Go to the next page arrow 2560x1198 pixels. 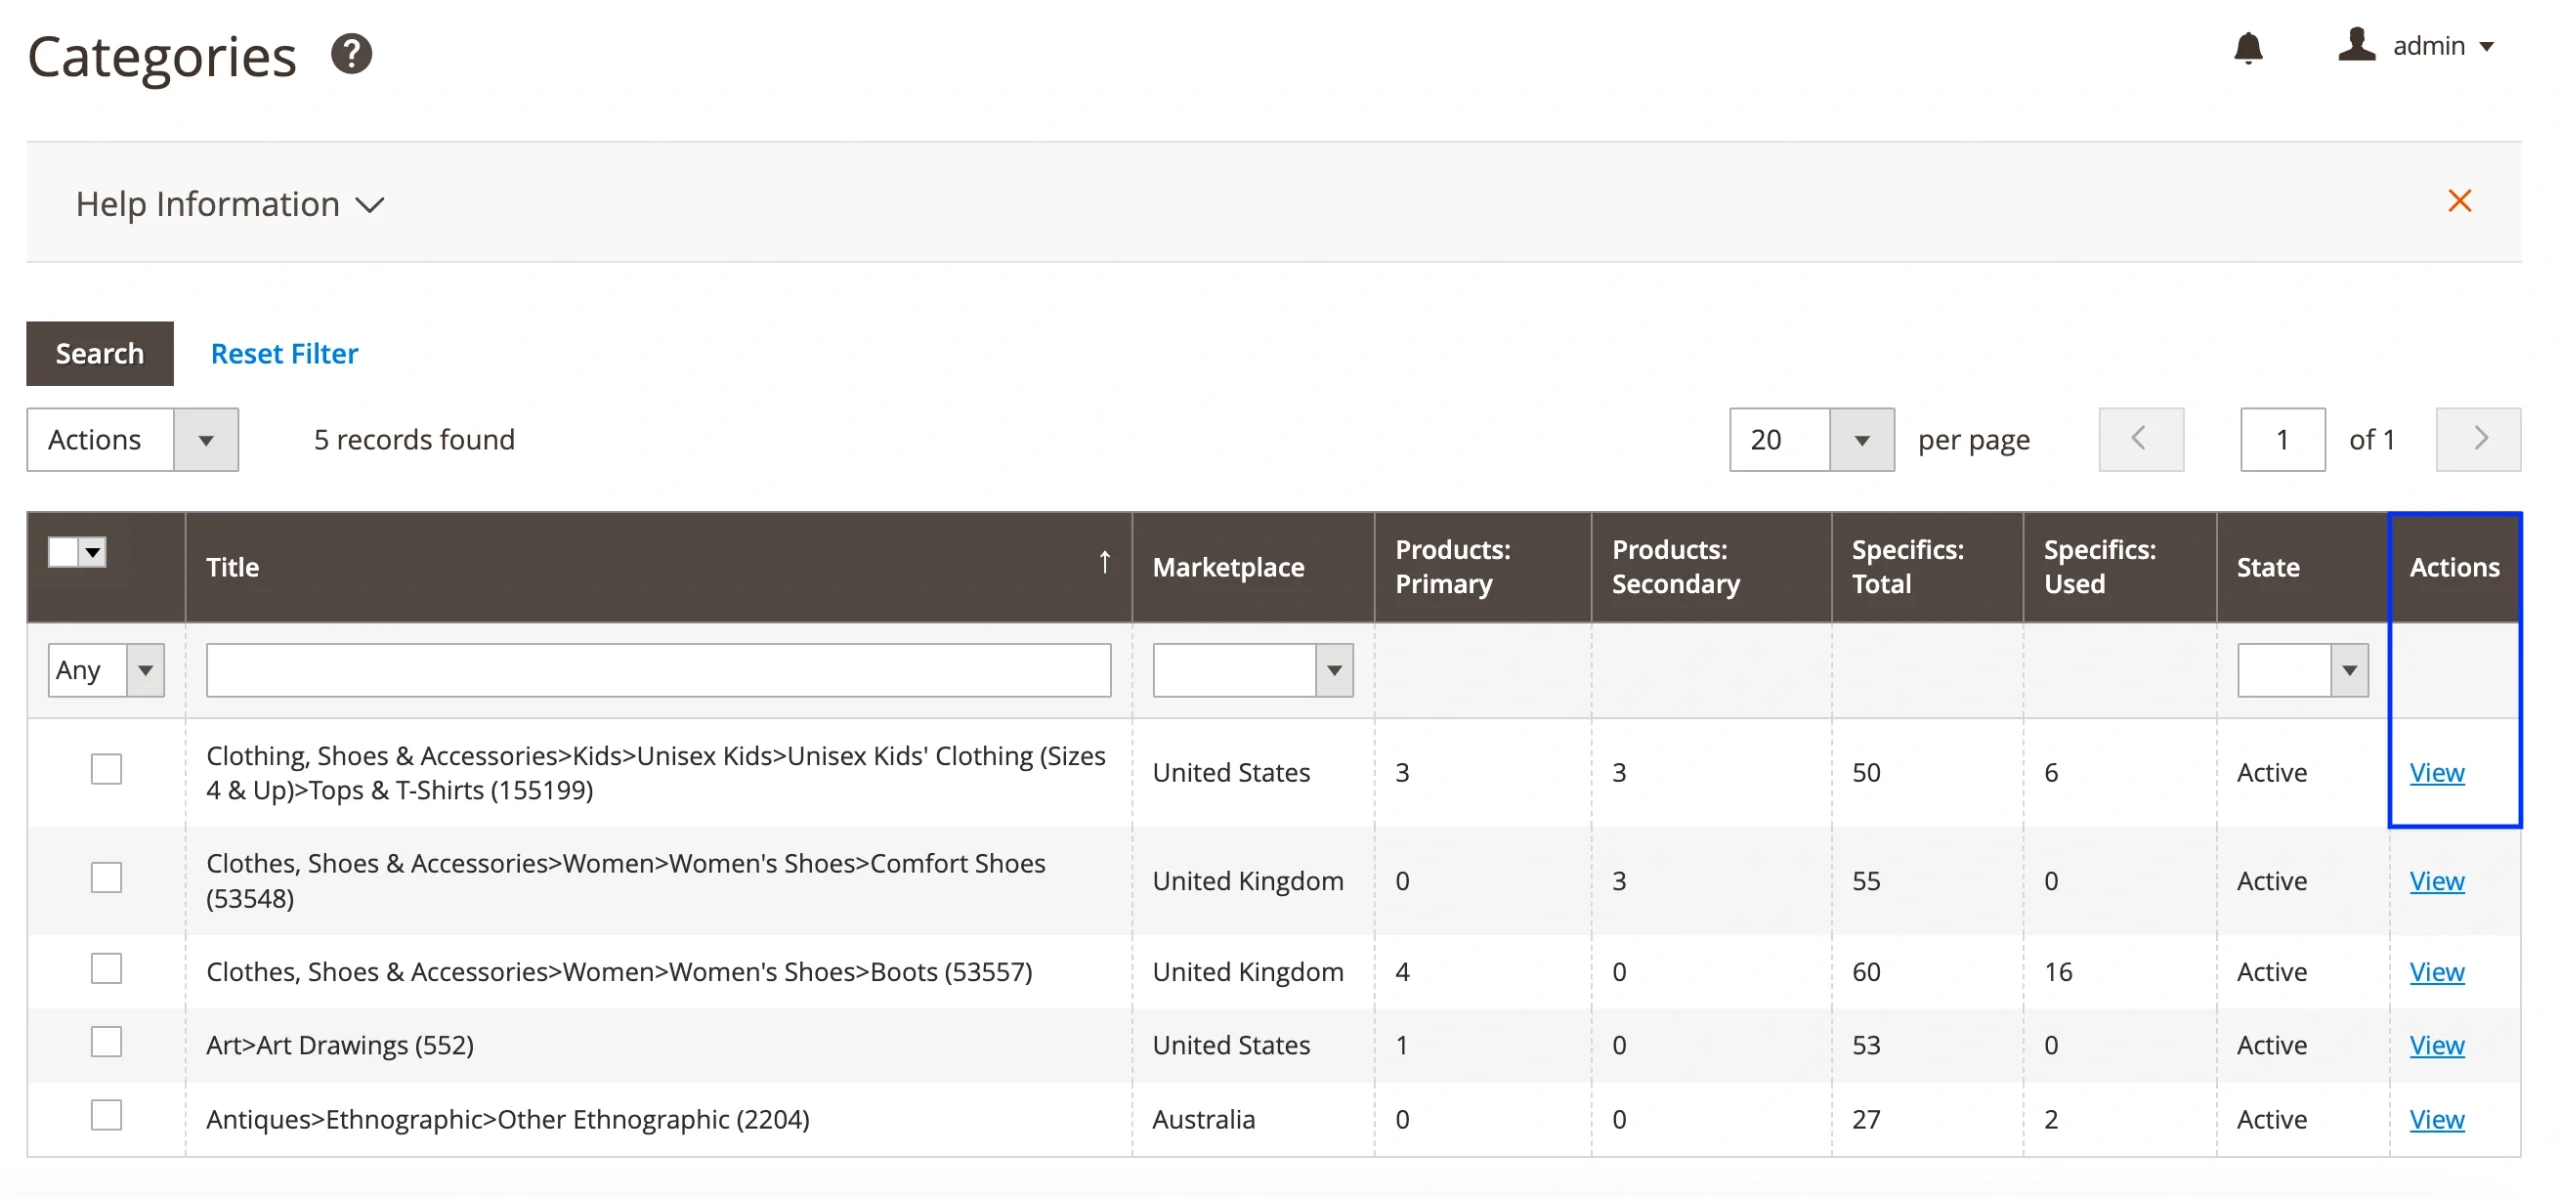[2477, 439]
